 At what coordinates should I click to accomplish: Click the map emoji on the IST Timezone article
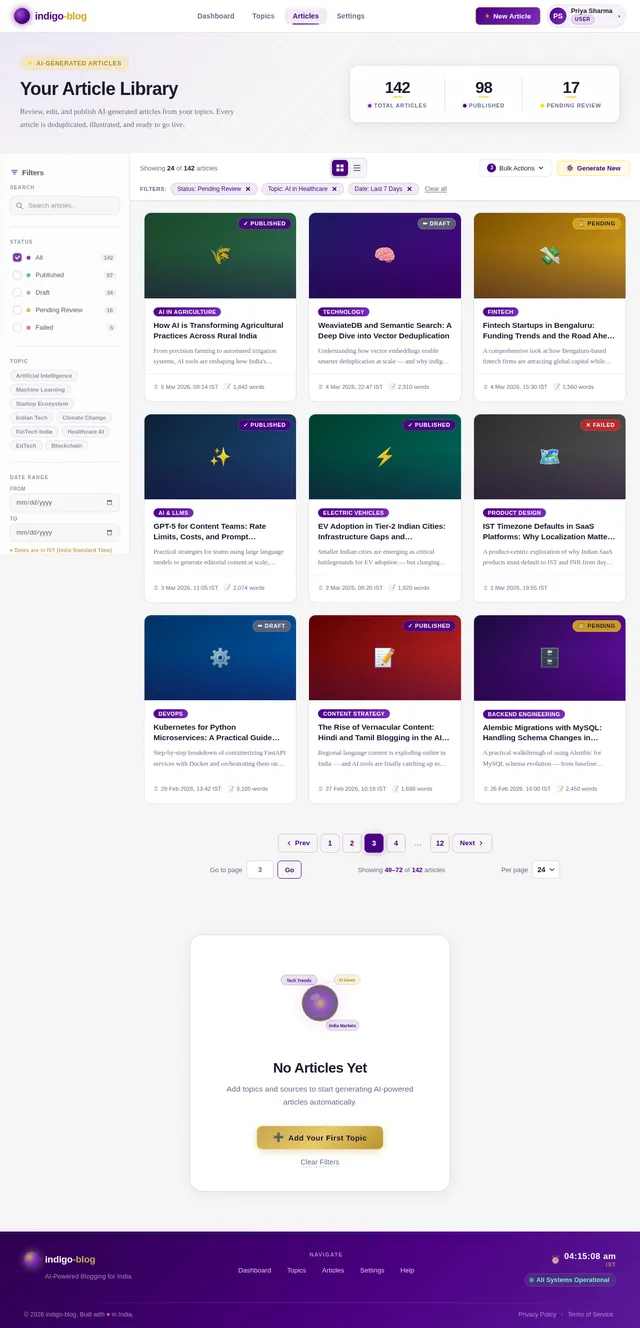(x=549, y=456)
